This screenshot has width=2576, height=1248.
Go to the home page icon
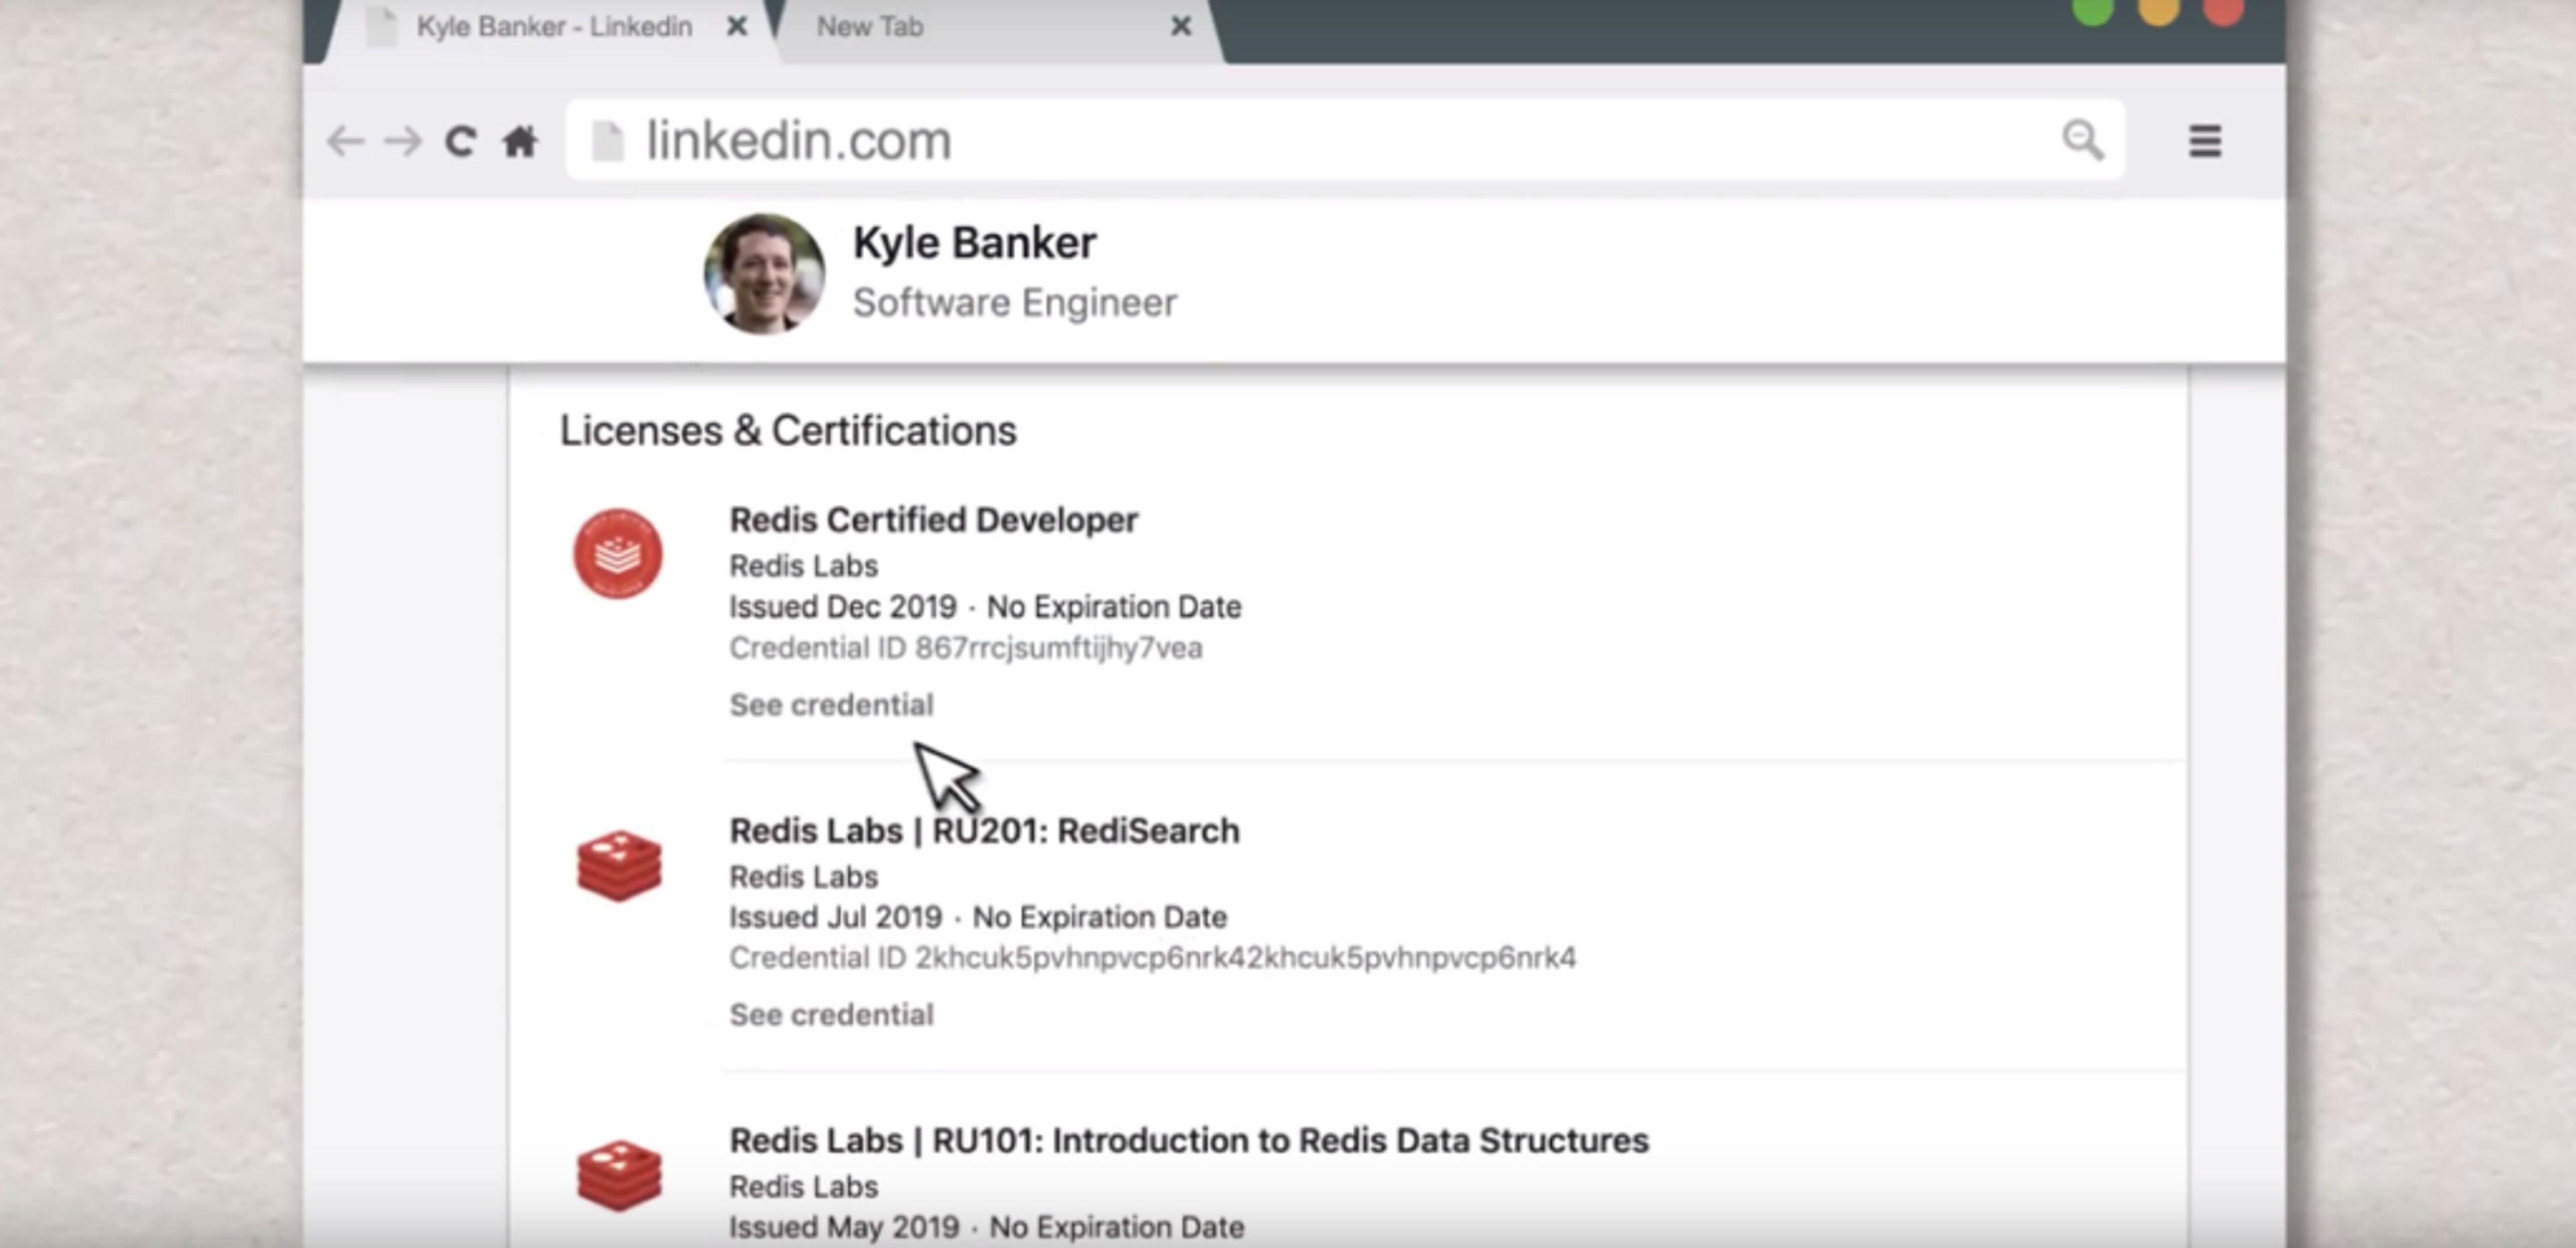tap(520, 141)
